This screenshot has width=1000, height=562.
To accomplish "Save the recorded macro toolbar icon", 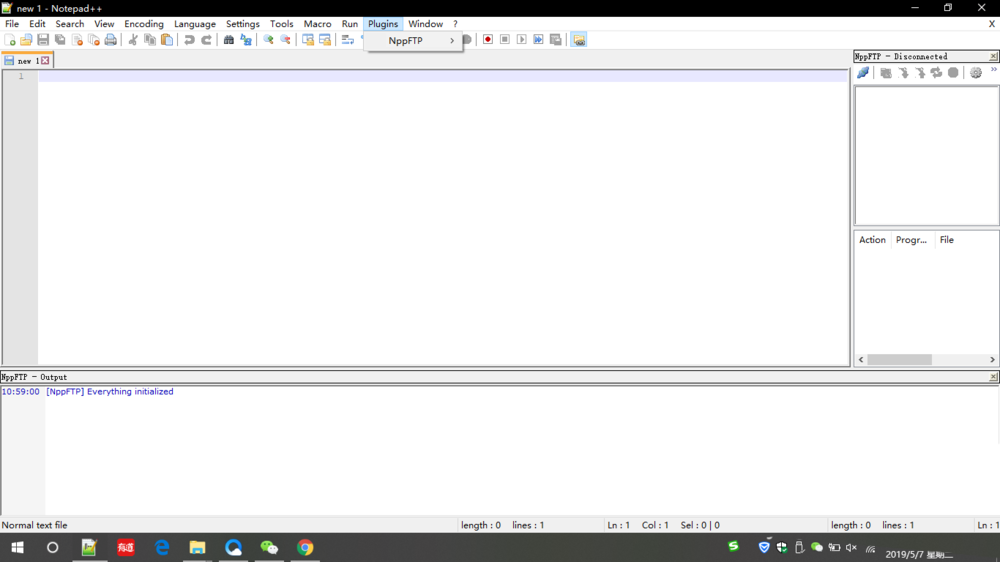I will (x=555, y=40).
